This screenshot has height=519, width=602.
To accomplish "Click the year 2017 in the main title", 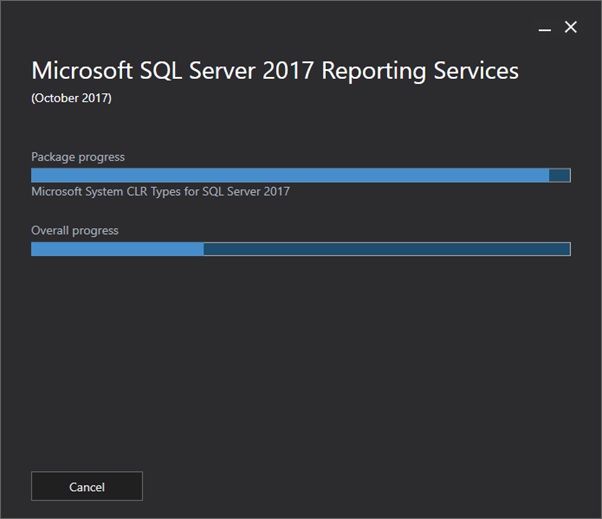I will [288, 71].
